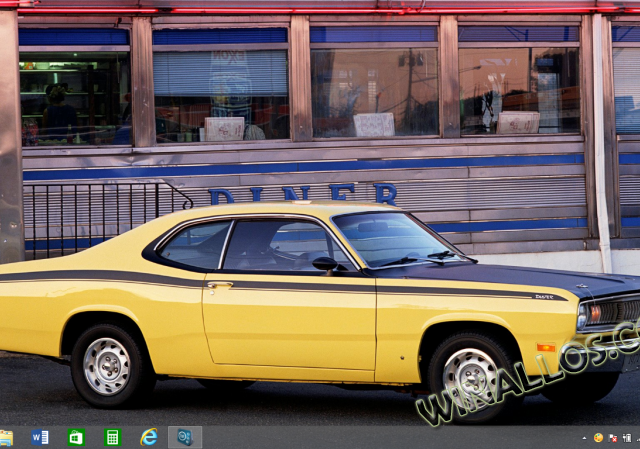
Task: Open the Windows Store taskbar icon
Action: pos(76,437)
